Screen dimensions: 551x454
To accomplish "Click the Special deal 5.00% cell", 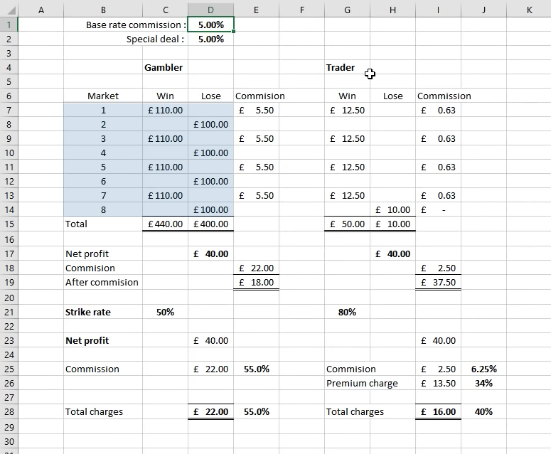I will (210, 39).
